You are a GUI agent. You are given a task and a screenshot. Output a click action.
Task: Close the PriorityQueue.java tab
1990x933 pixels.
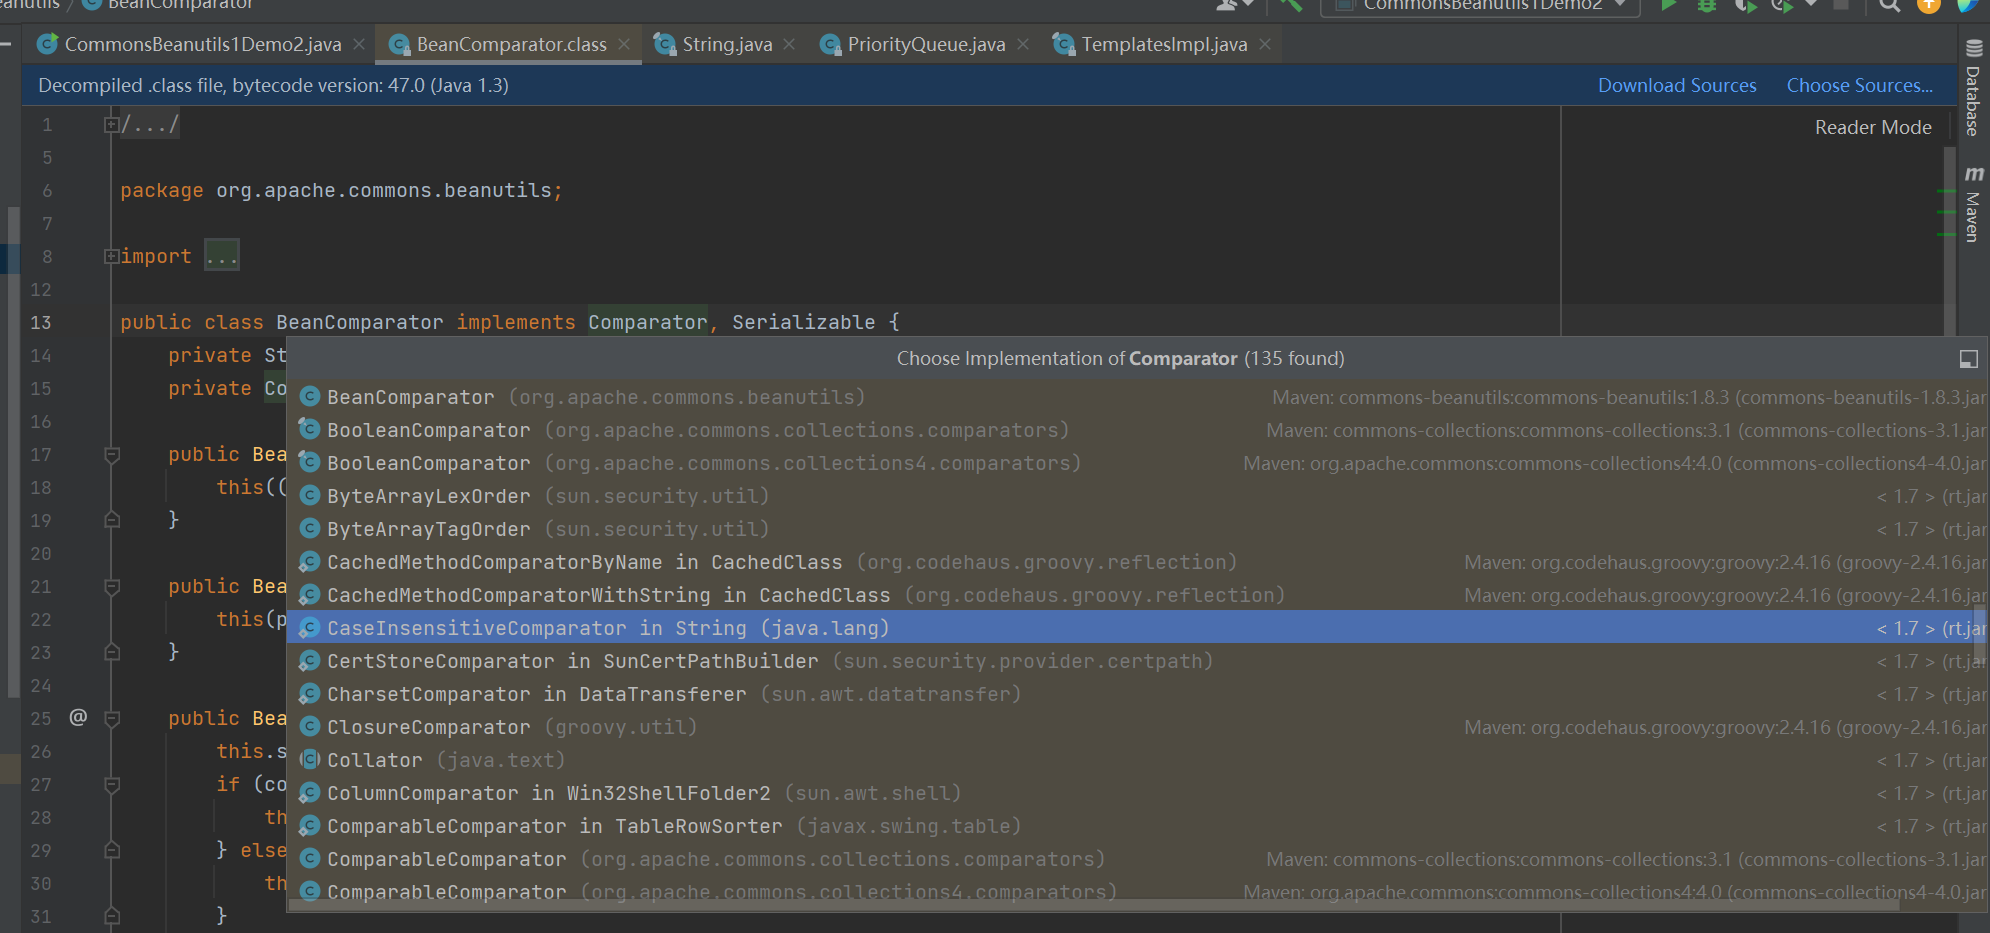1023,44
